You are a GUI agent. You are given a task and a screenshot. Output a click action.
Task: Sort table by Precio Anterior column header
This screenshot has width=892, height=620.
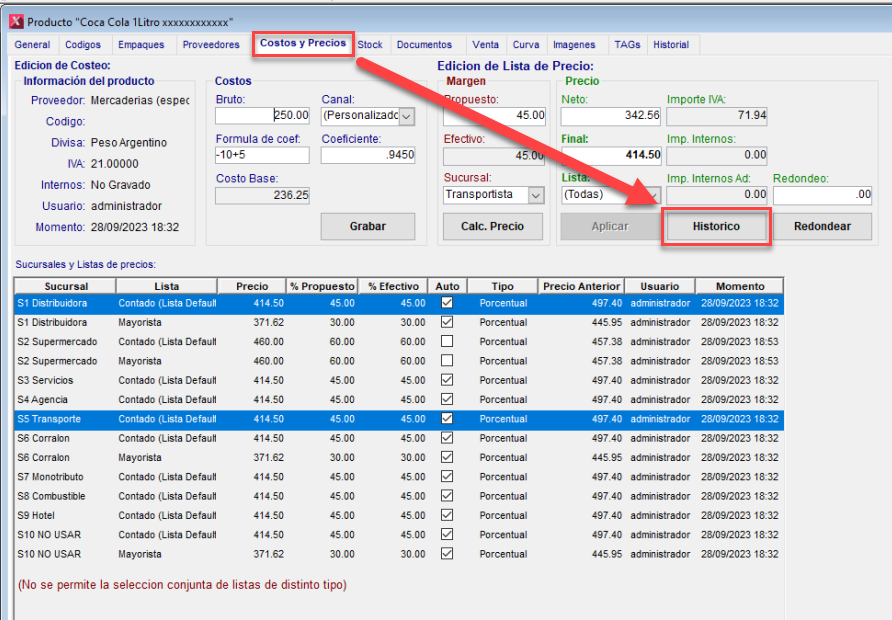coord(581,286)
